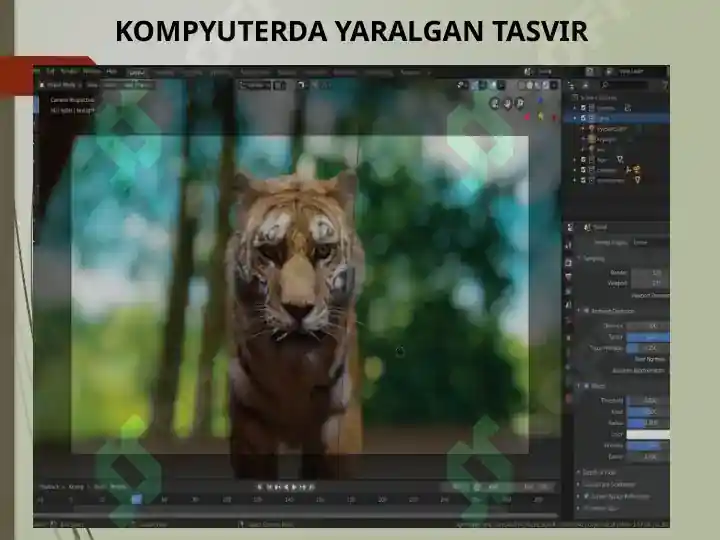The width and height of the screenshot is (720, 540).
Task: Collapse the Ambient Occlusion panel arrow
Action: pyautogui.click(x=579, y=311)
